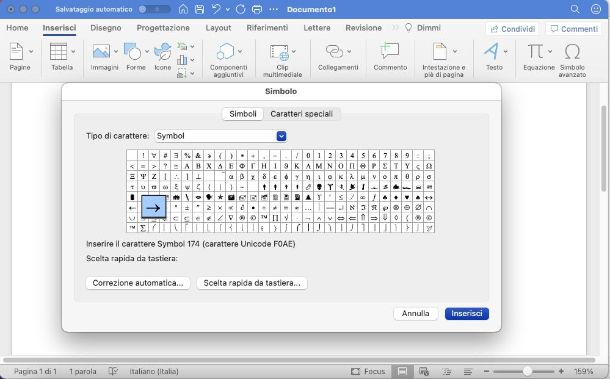Click the Immagini picture icon
The image size is (610, 379).
click(x=101, y=51)
